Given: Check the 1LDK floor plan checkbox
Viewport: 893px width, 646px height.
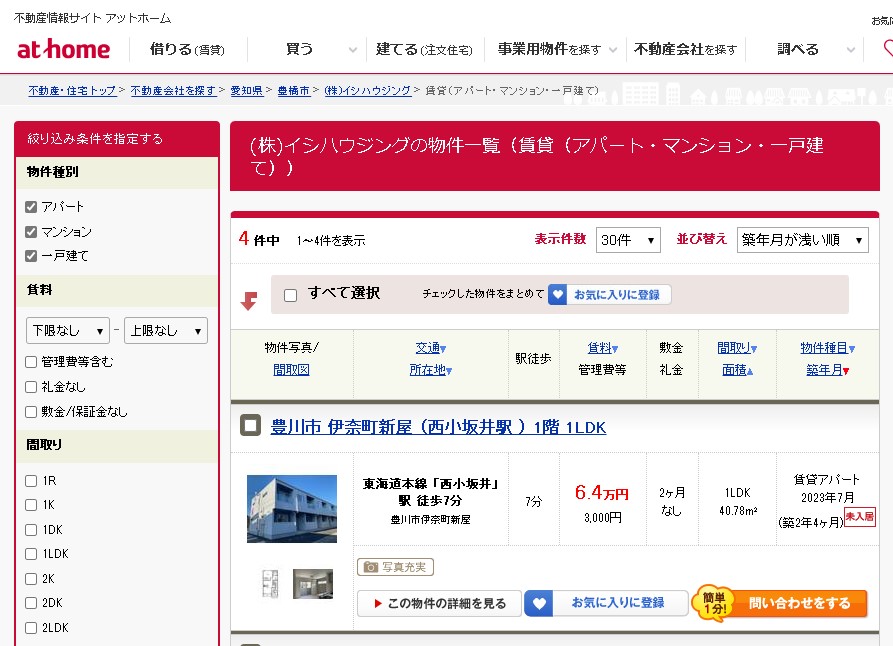Looking at the screenshot, I should (x=32, y=554).
